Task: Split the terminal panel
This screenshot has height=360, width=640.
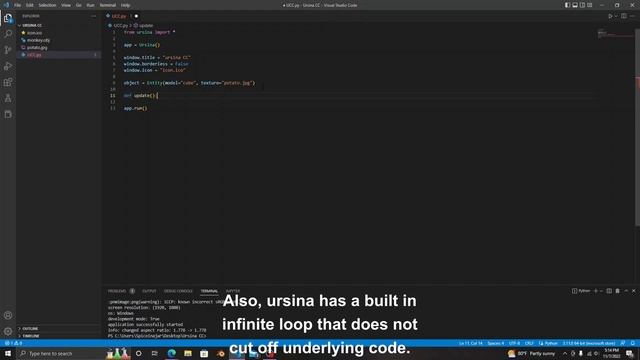Action: (x=609, y=291)
